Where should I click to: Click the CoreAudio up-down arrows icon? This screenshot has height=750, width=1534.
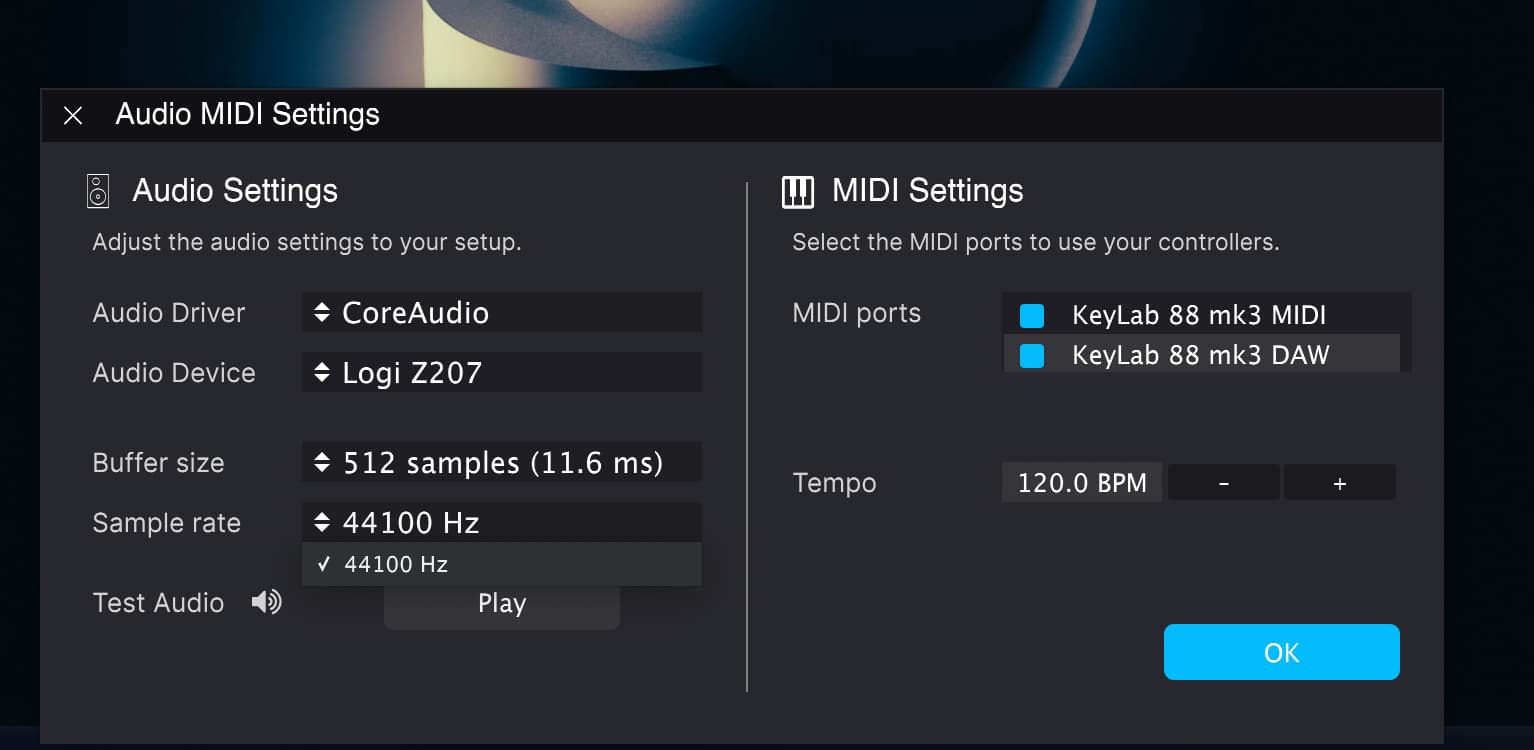pos(321,313)
